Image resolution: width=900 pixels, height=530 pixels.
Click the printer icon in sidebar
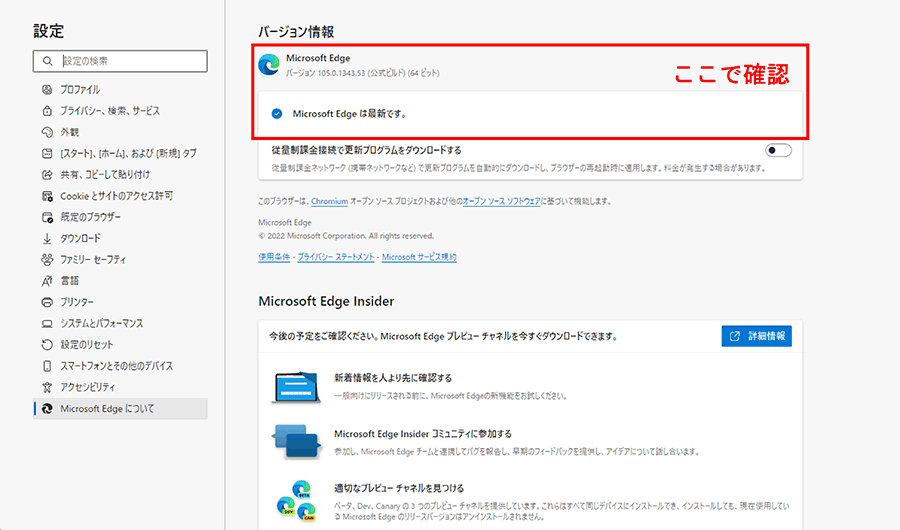(47, 302)
